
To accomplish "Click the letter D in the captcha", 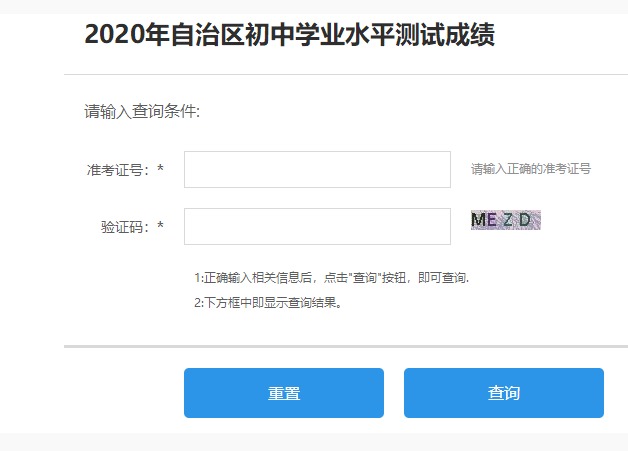I will tap(524, 221).
